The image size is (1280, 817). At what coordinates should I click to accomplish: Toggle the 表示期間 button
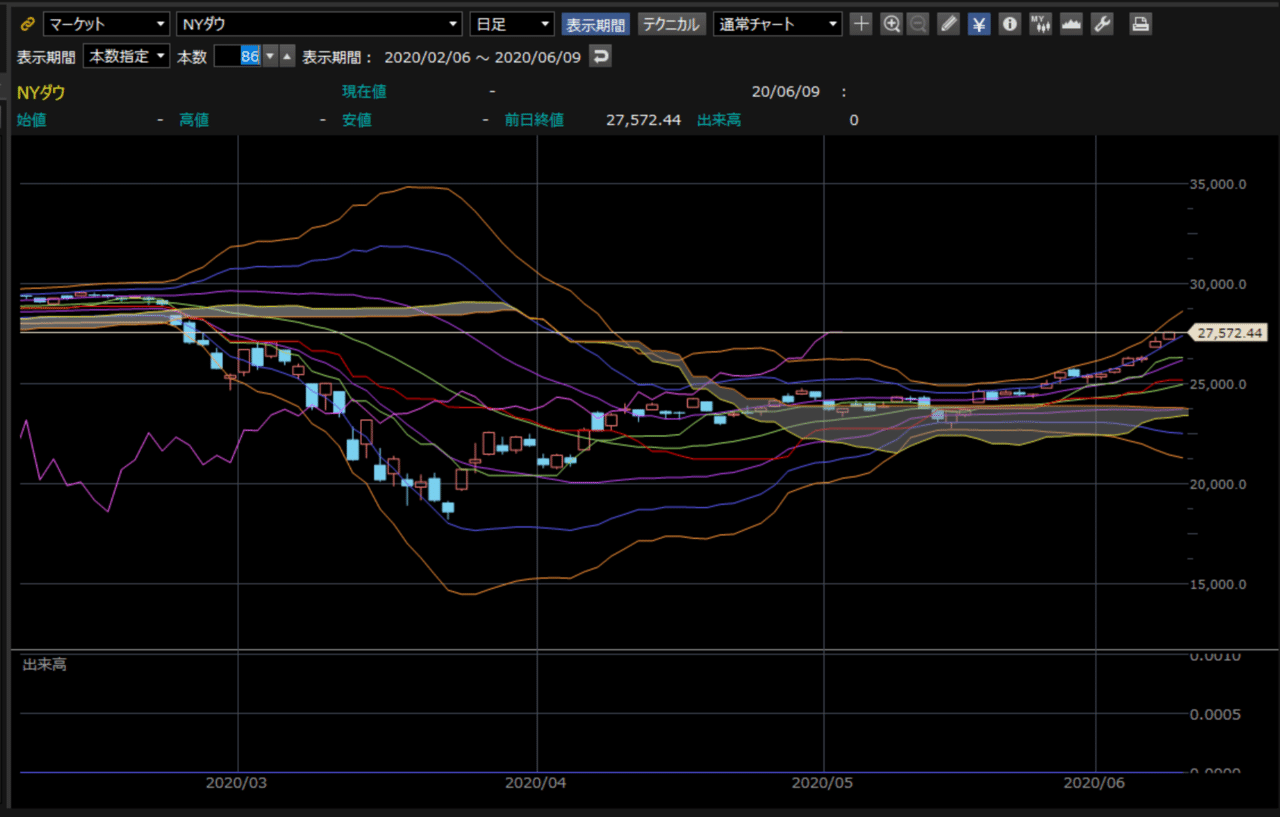click(x=595, y=24)
